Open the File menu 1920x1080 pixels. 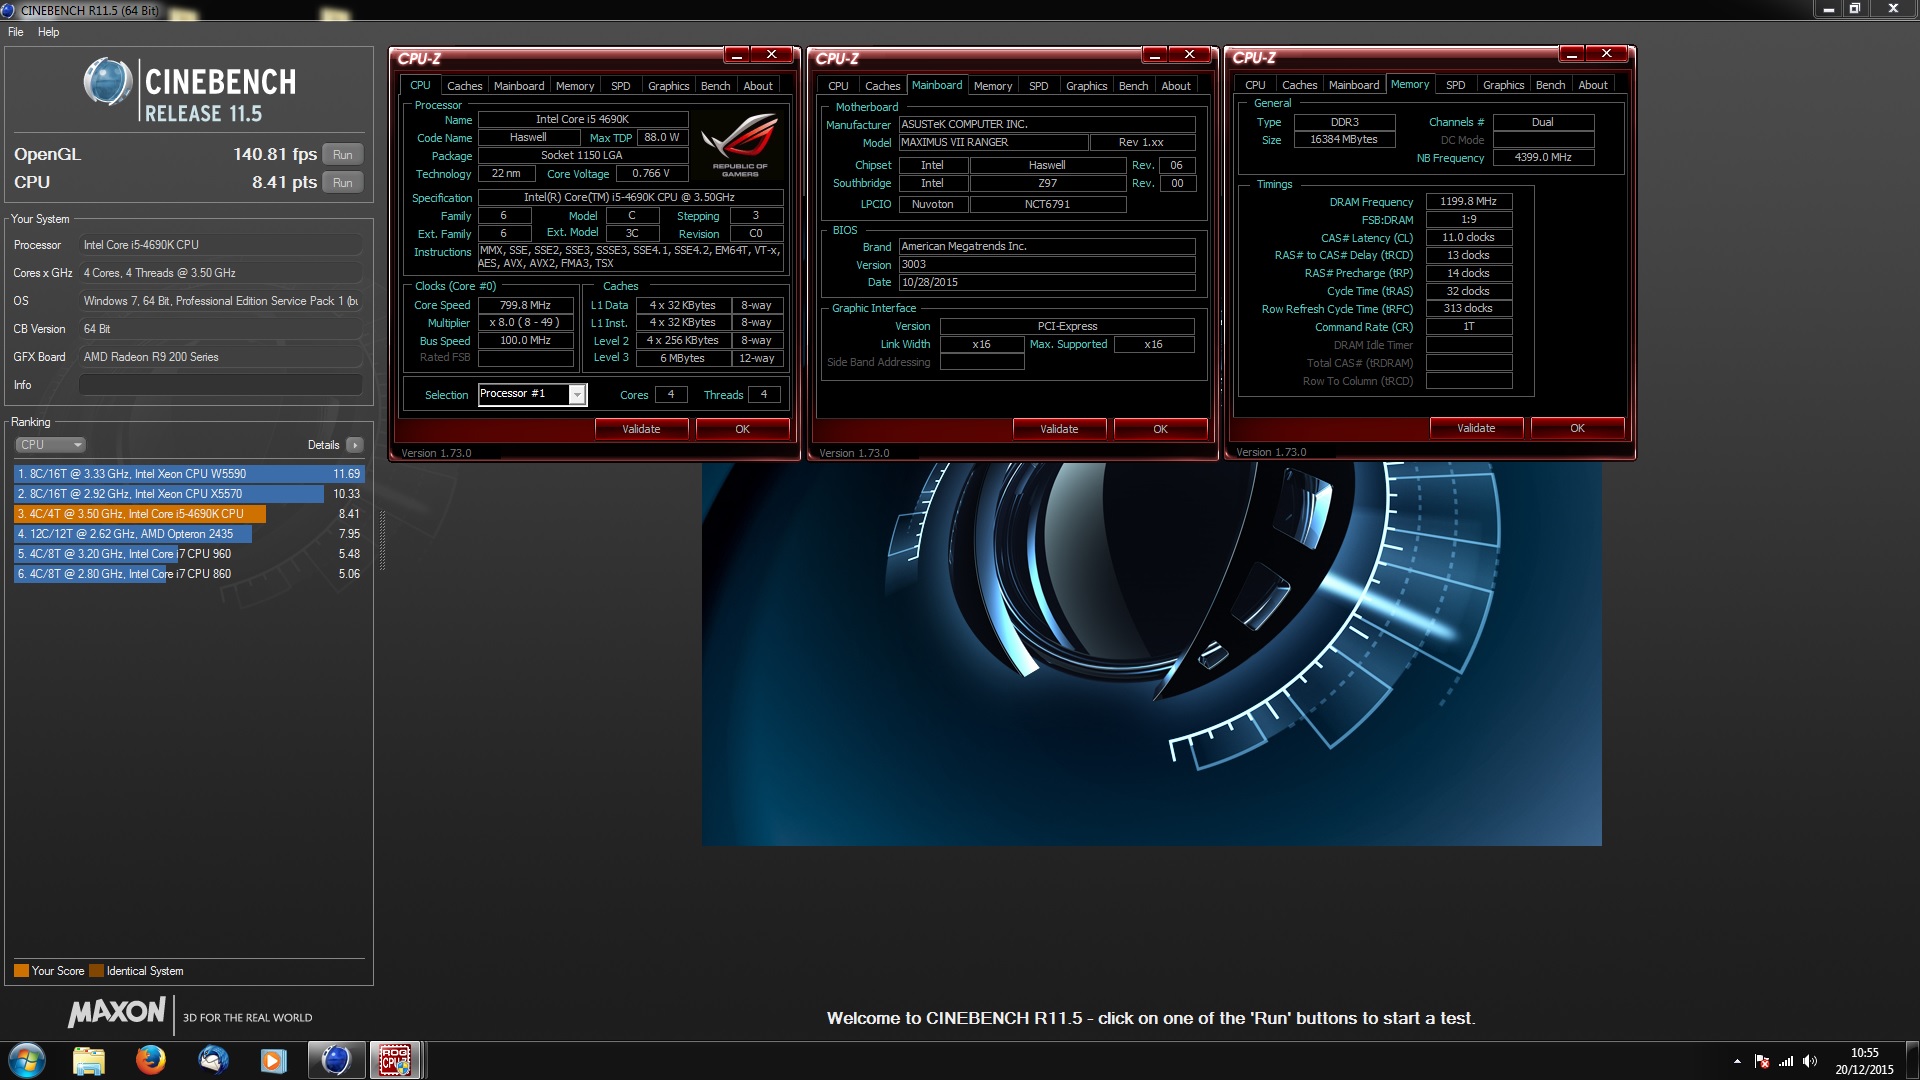tap(16, 32)
